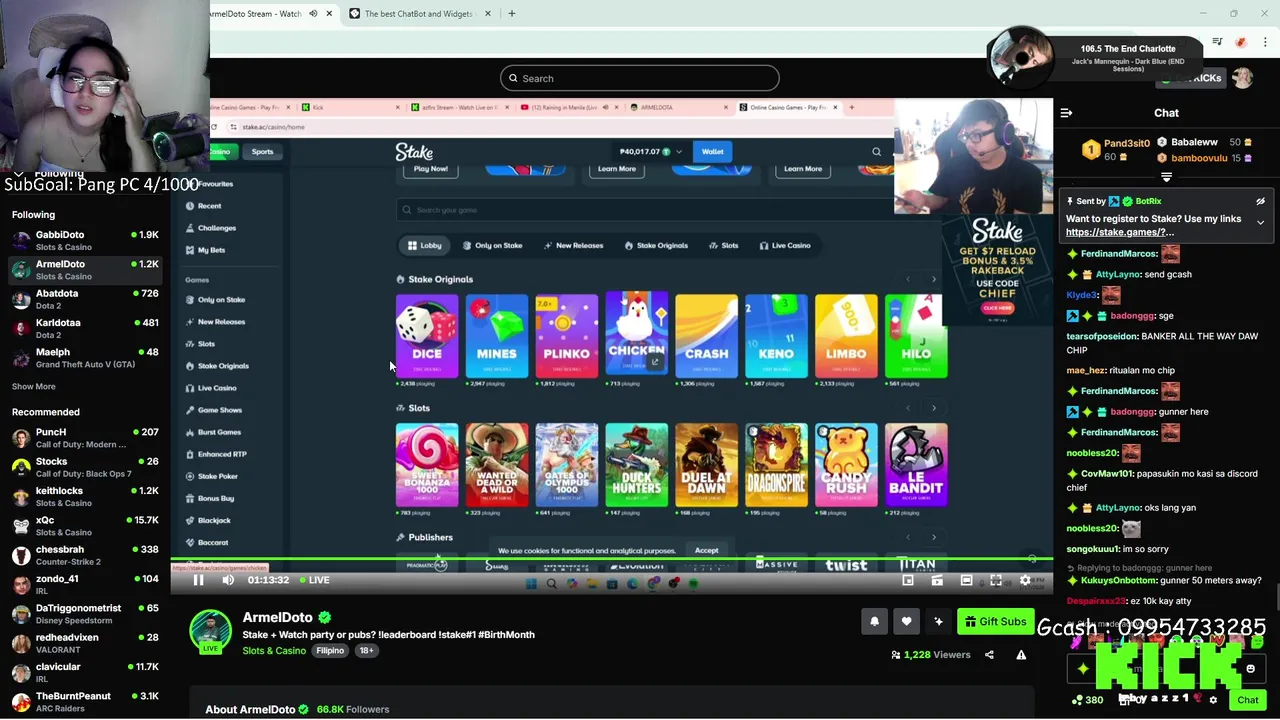Open stream player settings gear
Screen dimensions: 1280x720
pyautogui.click(x=1025, y=580)
